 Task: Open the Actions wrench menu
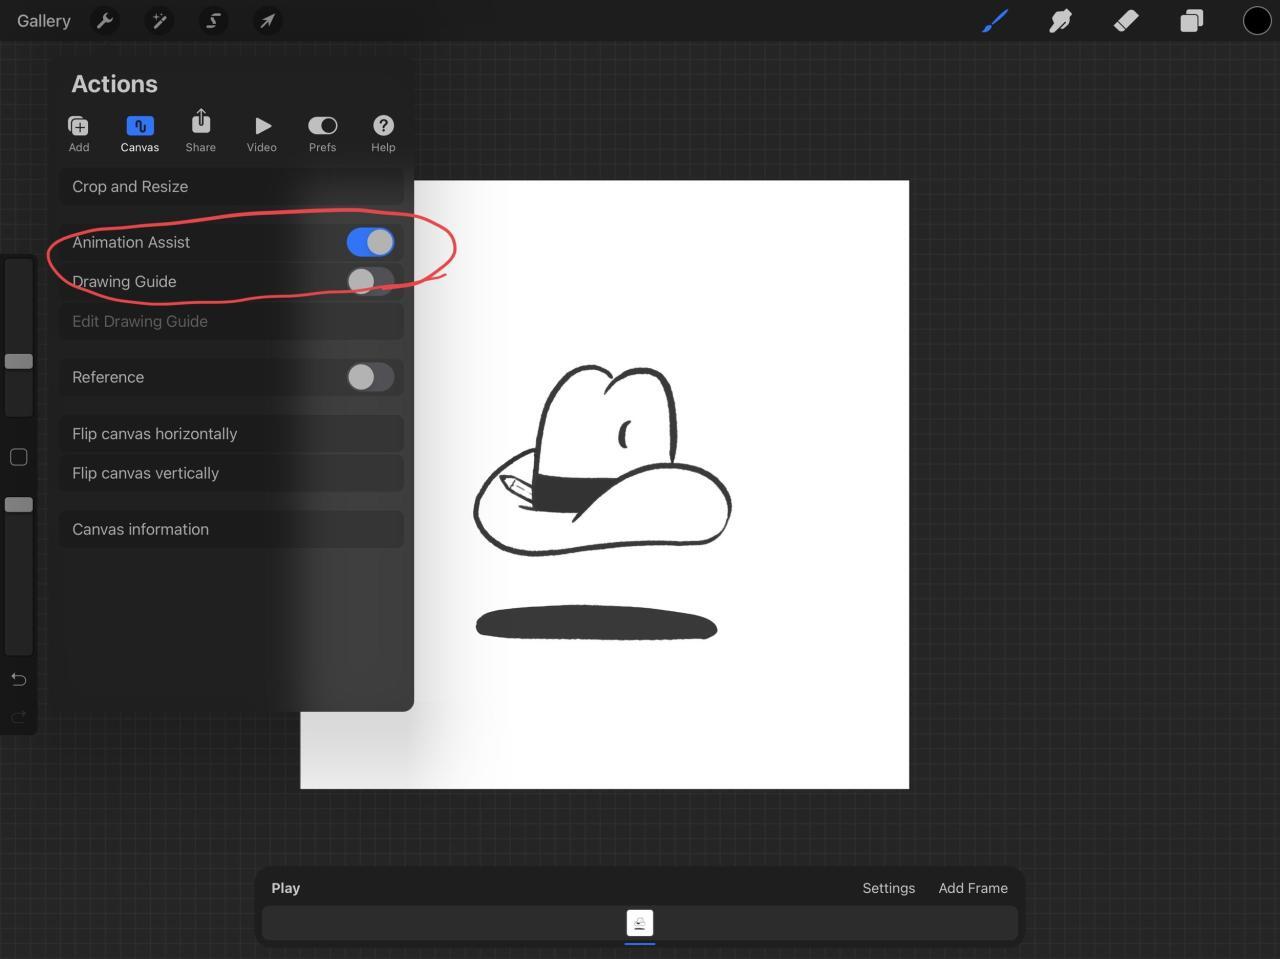(x=104, y=20)
